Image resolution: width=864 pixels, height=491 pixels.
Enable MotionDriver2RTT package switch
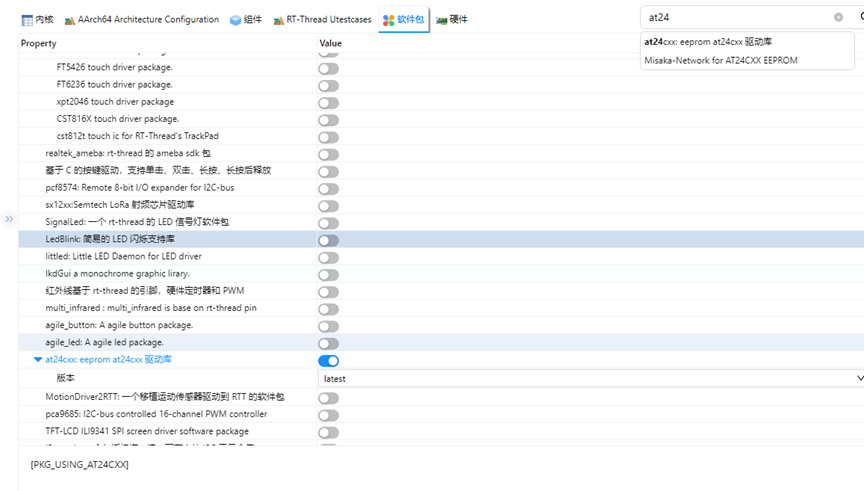click(328, 398)
